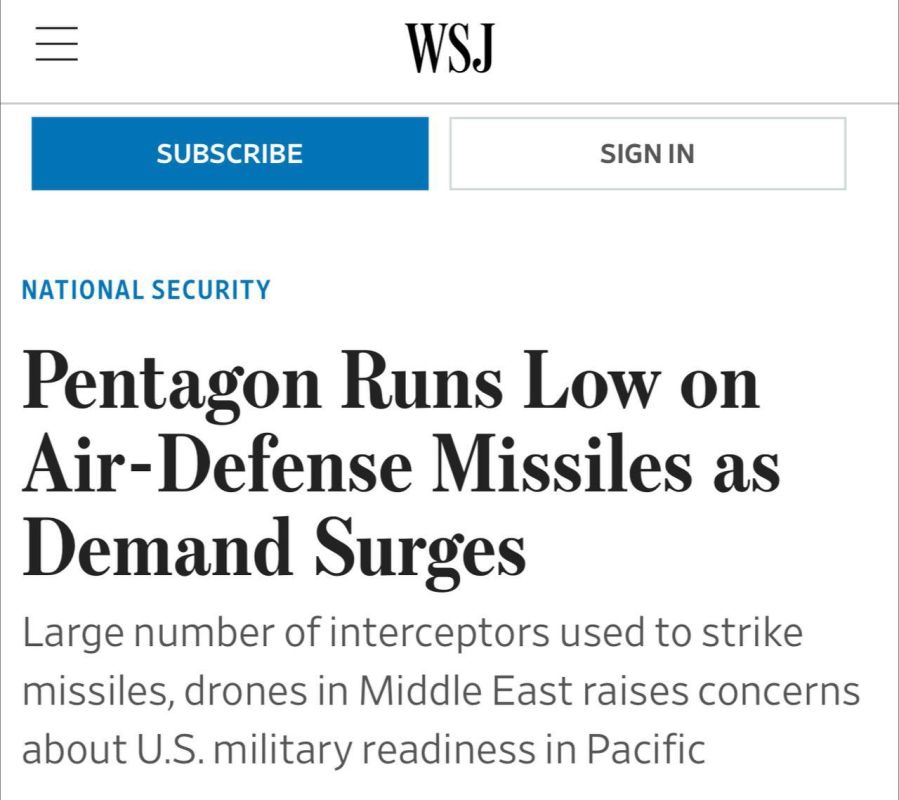Click the blue Subscribe button

[230, 154]
